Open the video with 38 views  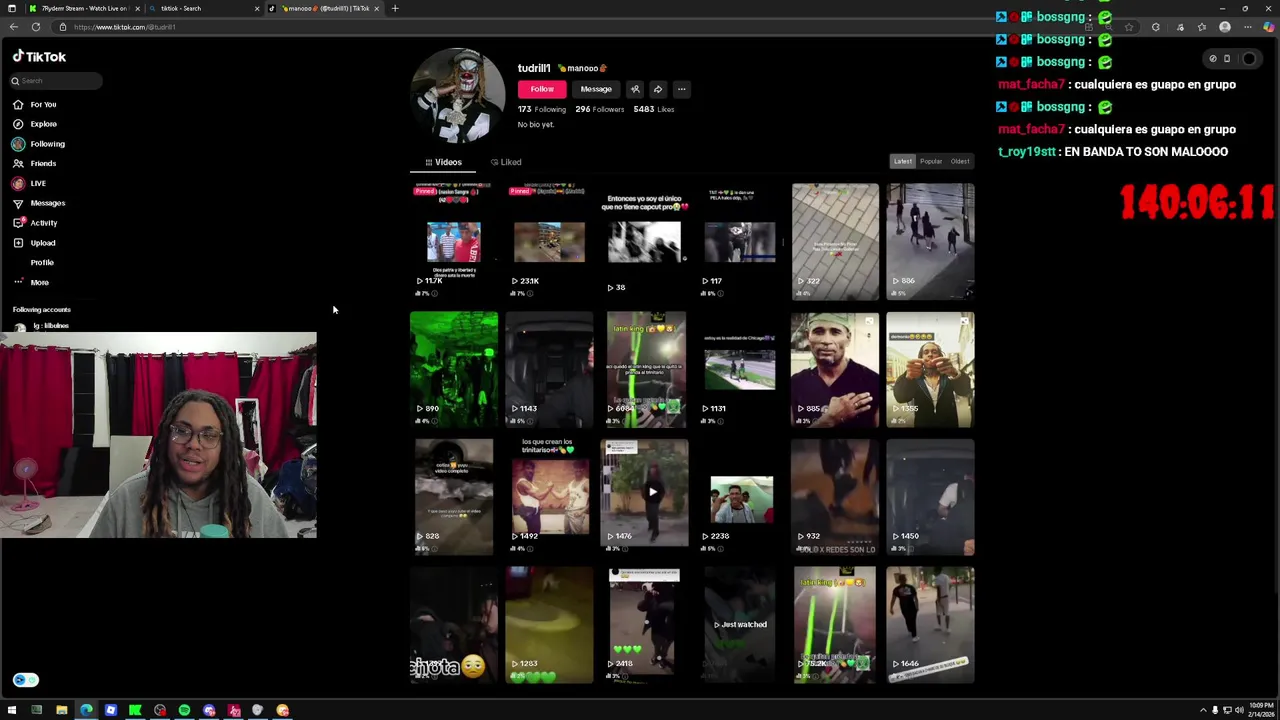(645, 241)
